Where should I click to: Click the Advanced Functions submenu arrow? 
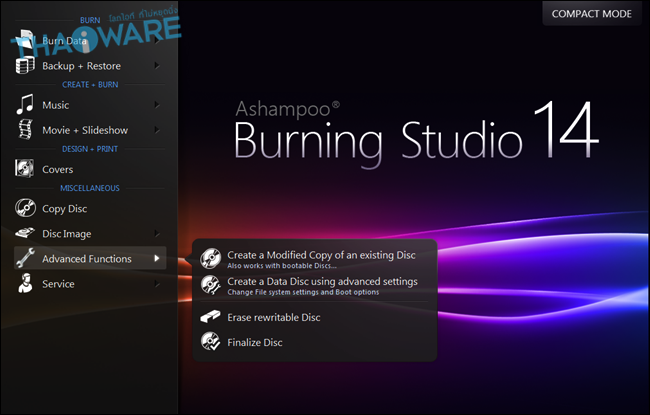tap(157, 259)
